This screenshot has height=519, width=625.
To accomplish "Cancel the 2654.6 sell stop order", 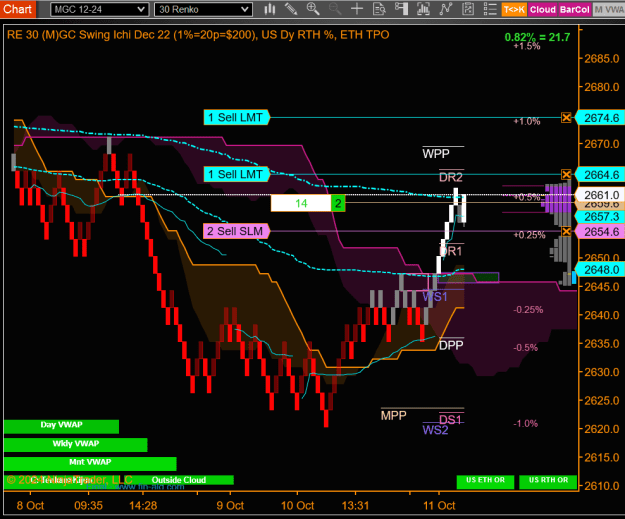I will pos(566,231).
